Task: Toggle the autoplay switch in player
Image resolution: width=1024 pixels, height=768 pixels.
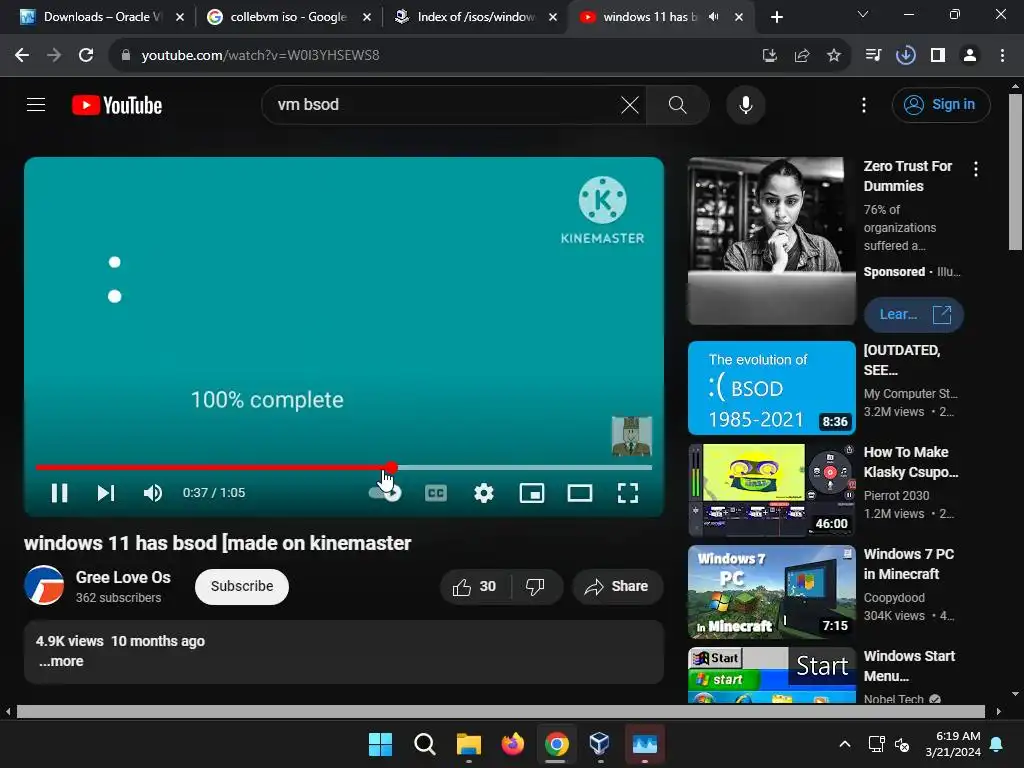Action: click(385, 493)
